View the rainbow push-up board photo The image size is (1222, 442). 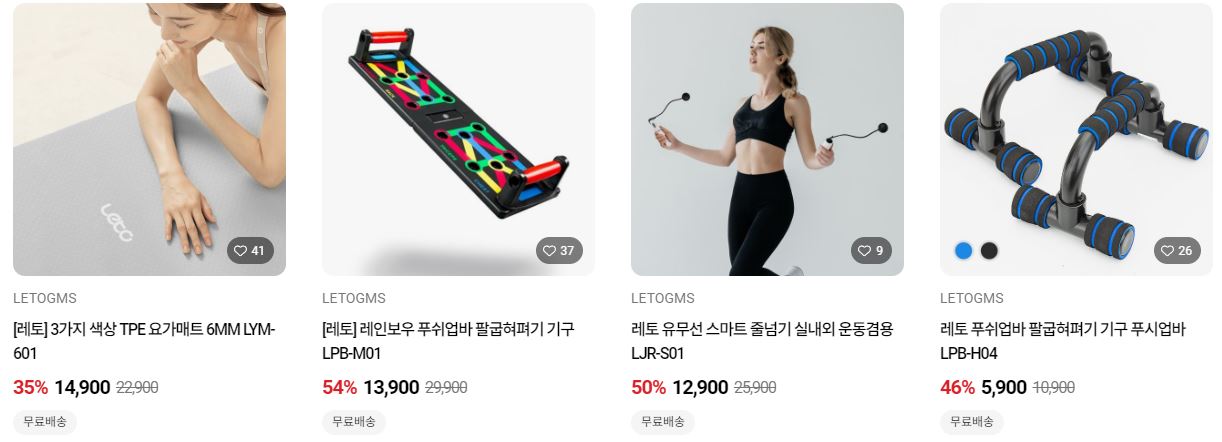point(458,139)
